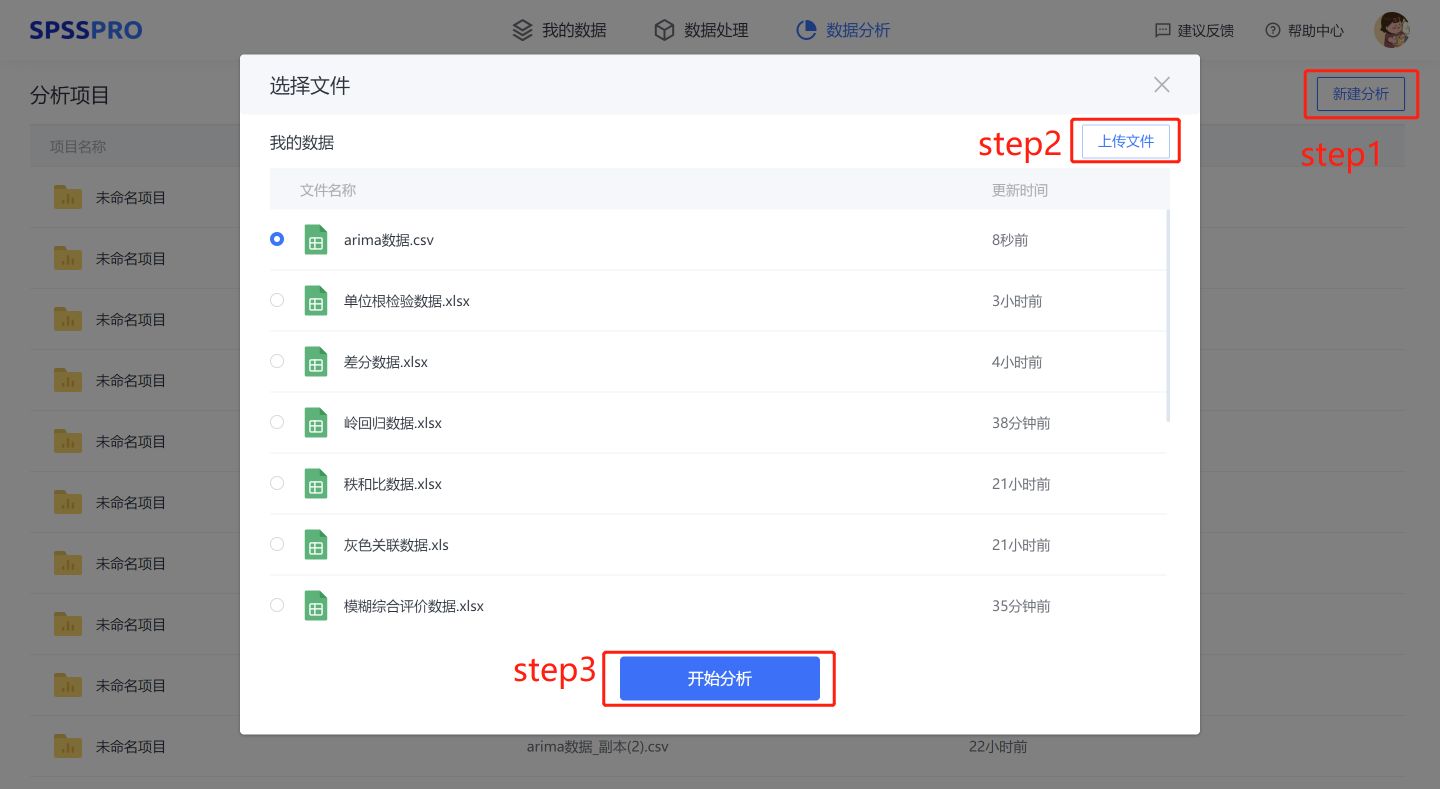Click the 建议反馈 link
The width and height of the screenshot is (1440, 789).
coord(1195,31)
